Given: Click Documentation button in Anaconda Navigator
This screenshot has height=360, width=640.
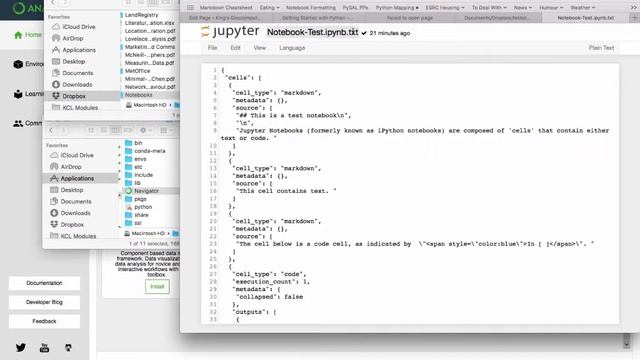Looking at the screenshot, I should point(44,283).
